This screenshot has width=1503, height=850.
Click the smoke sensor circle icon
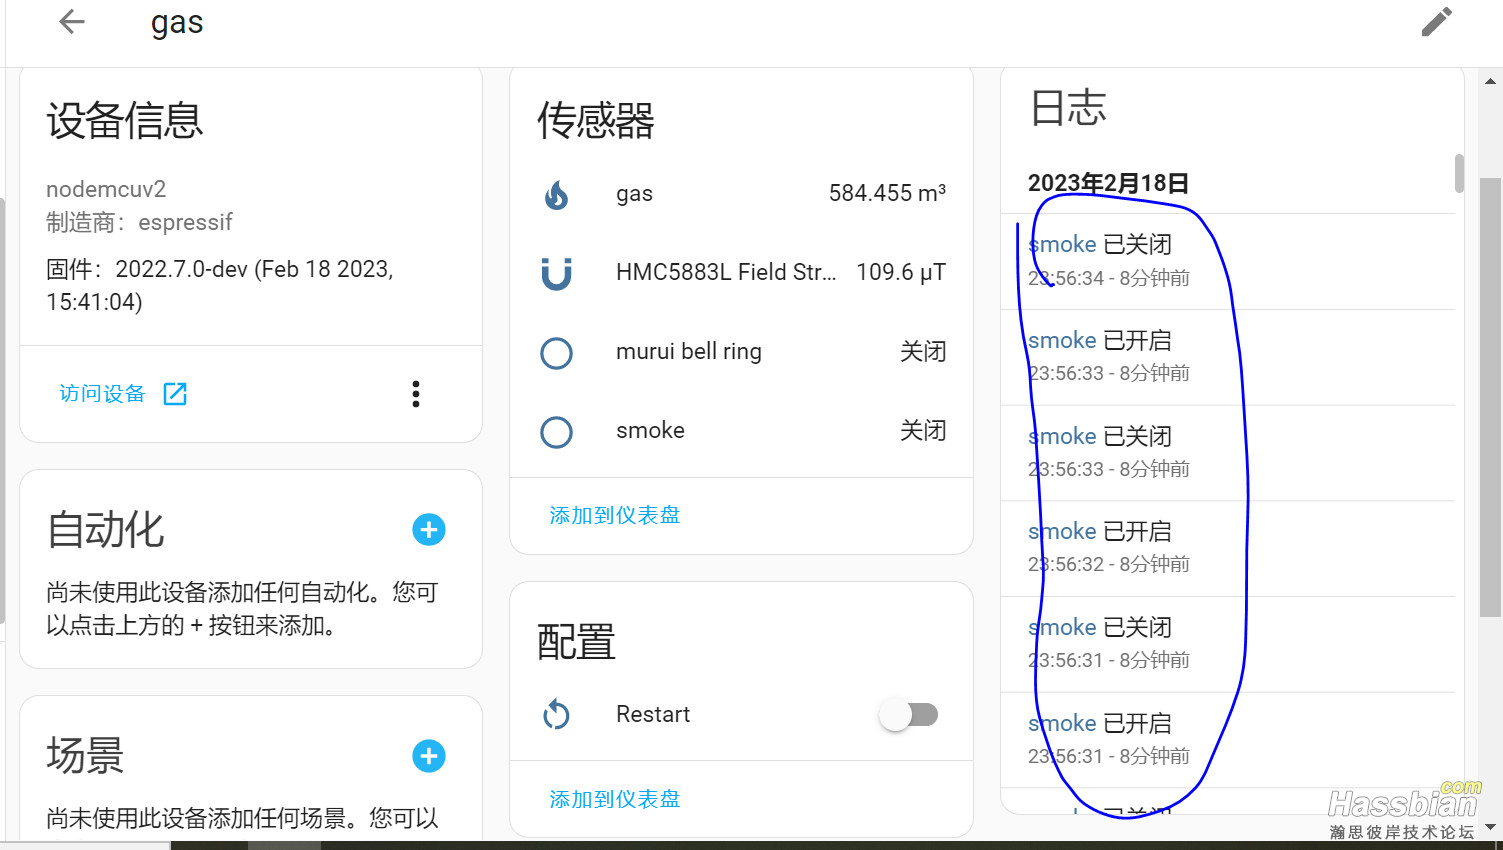[x=556, y=432]
